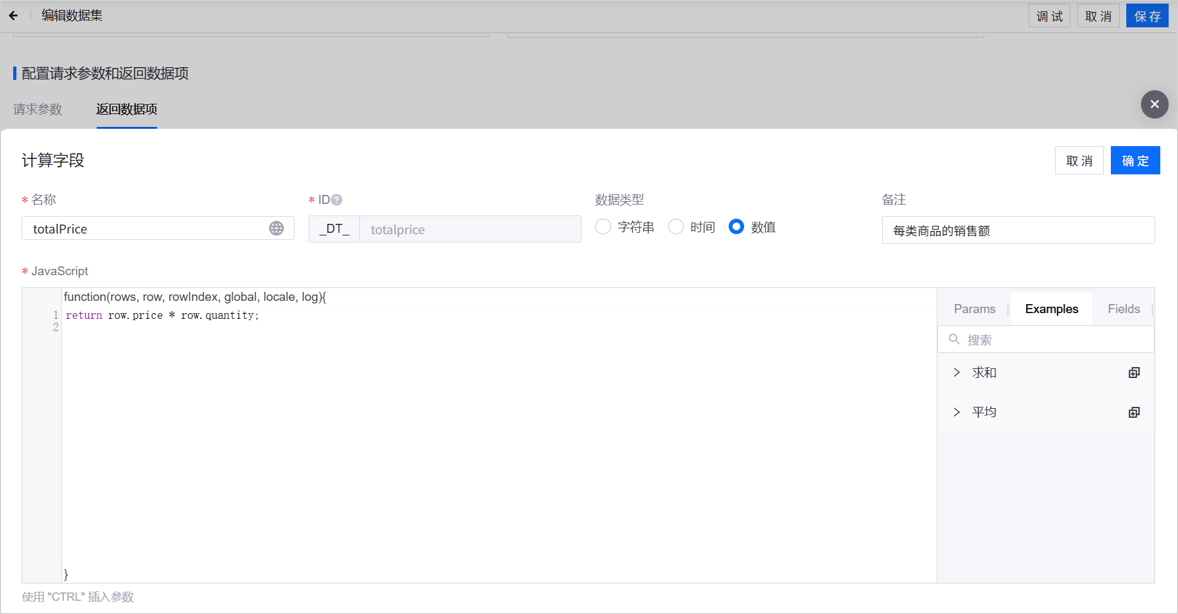Confirm the calculated field with 确定
This screenshot has height=614, width=1178.
pos(1135,159)
